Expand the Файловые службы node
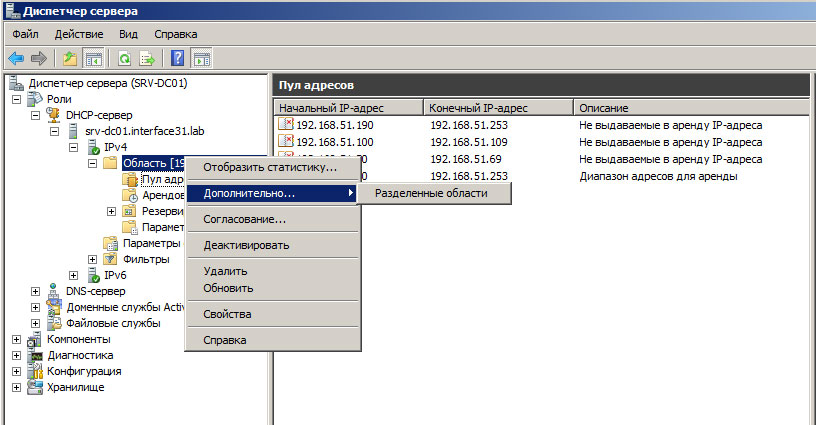This screenshot has width=816, height=425. 35,323
